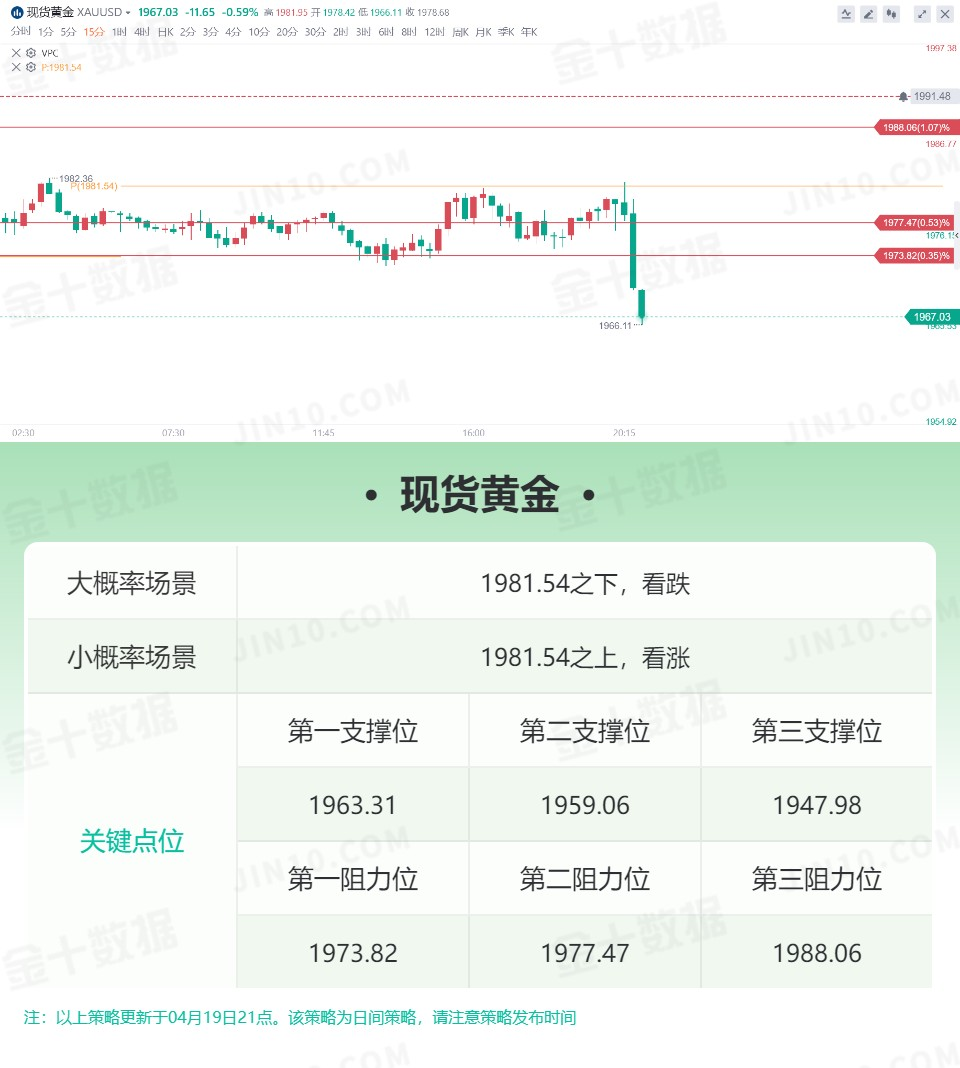Open VPC indicator settings gear
Image resolution: width=960 pixels, height=1068 pixels.
point(31,52)
